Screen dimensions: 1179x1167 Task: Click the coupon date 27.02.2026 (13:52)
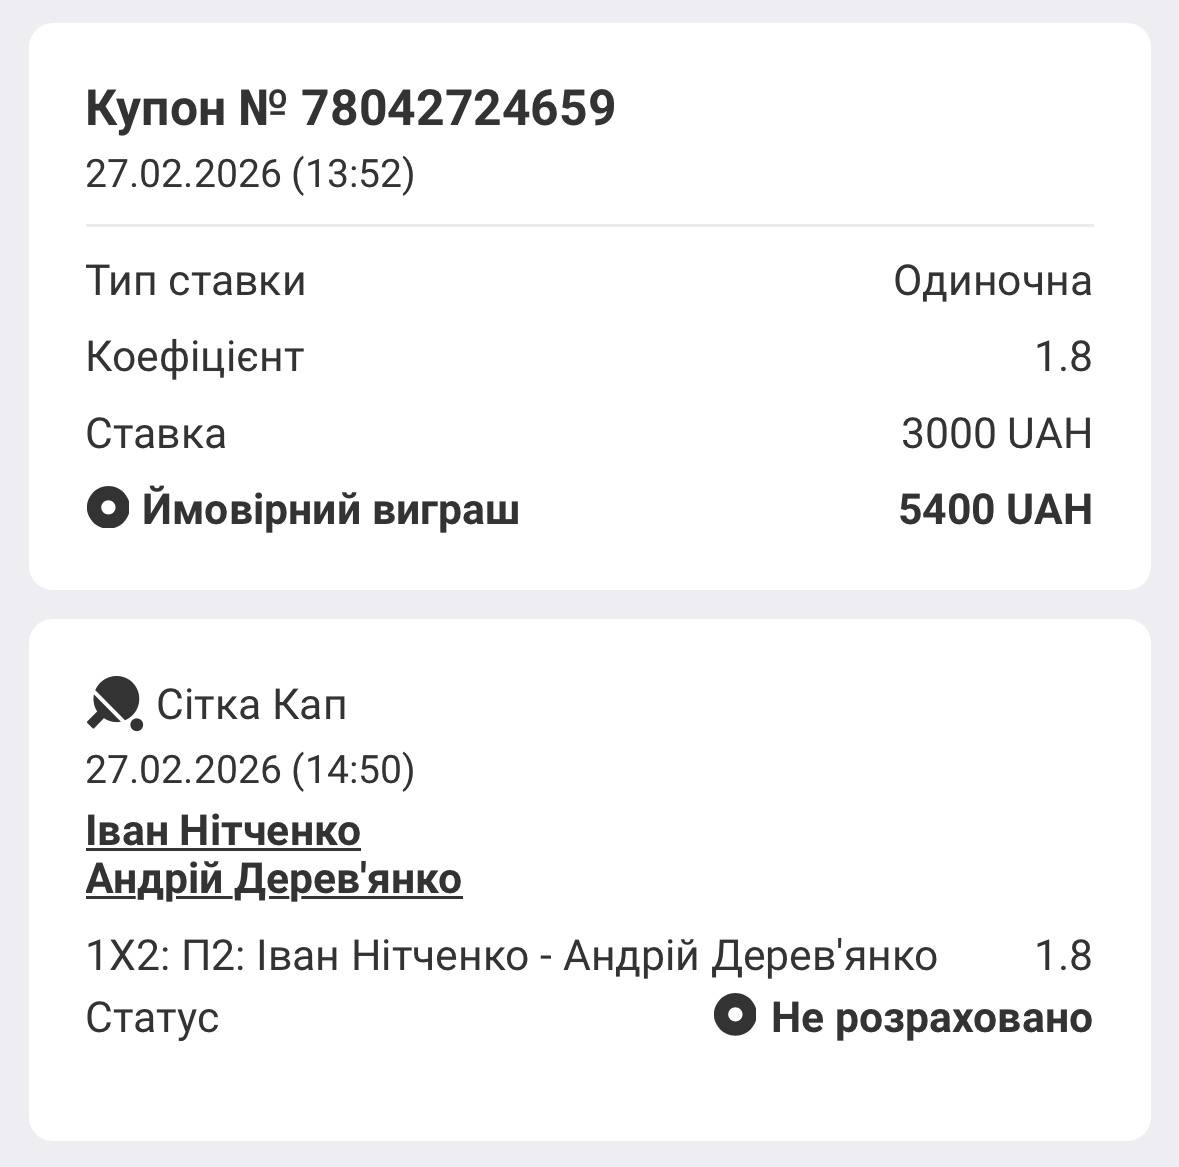tap(250, 174)
